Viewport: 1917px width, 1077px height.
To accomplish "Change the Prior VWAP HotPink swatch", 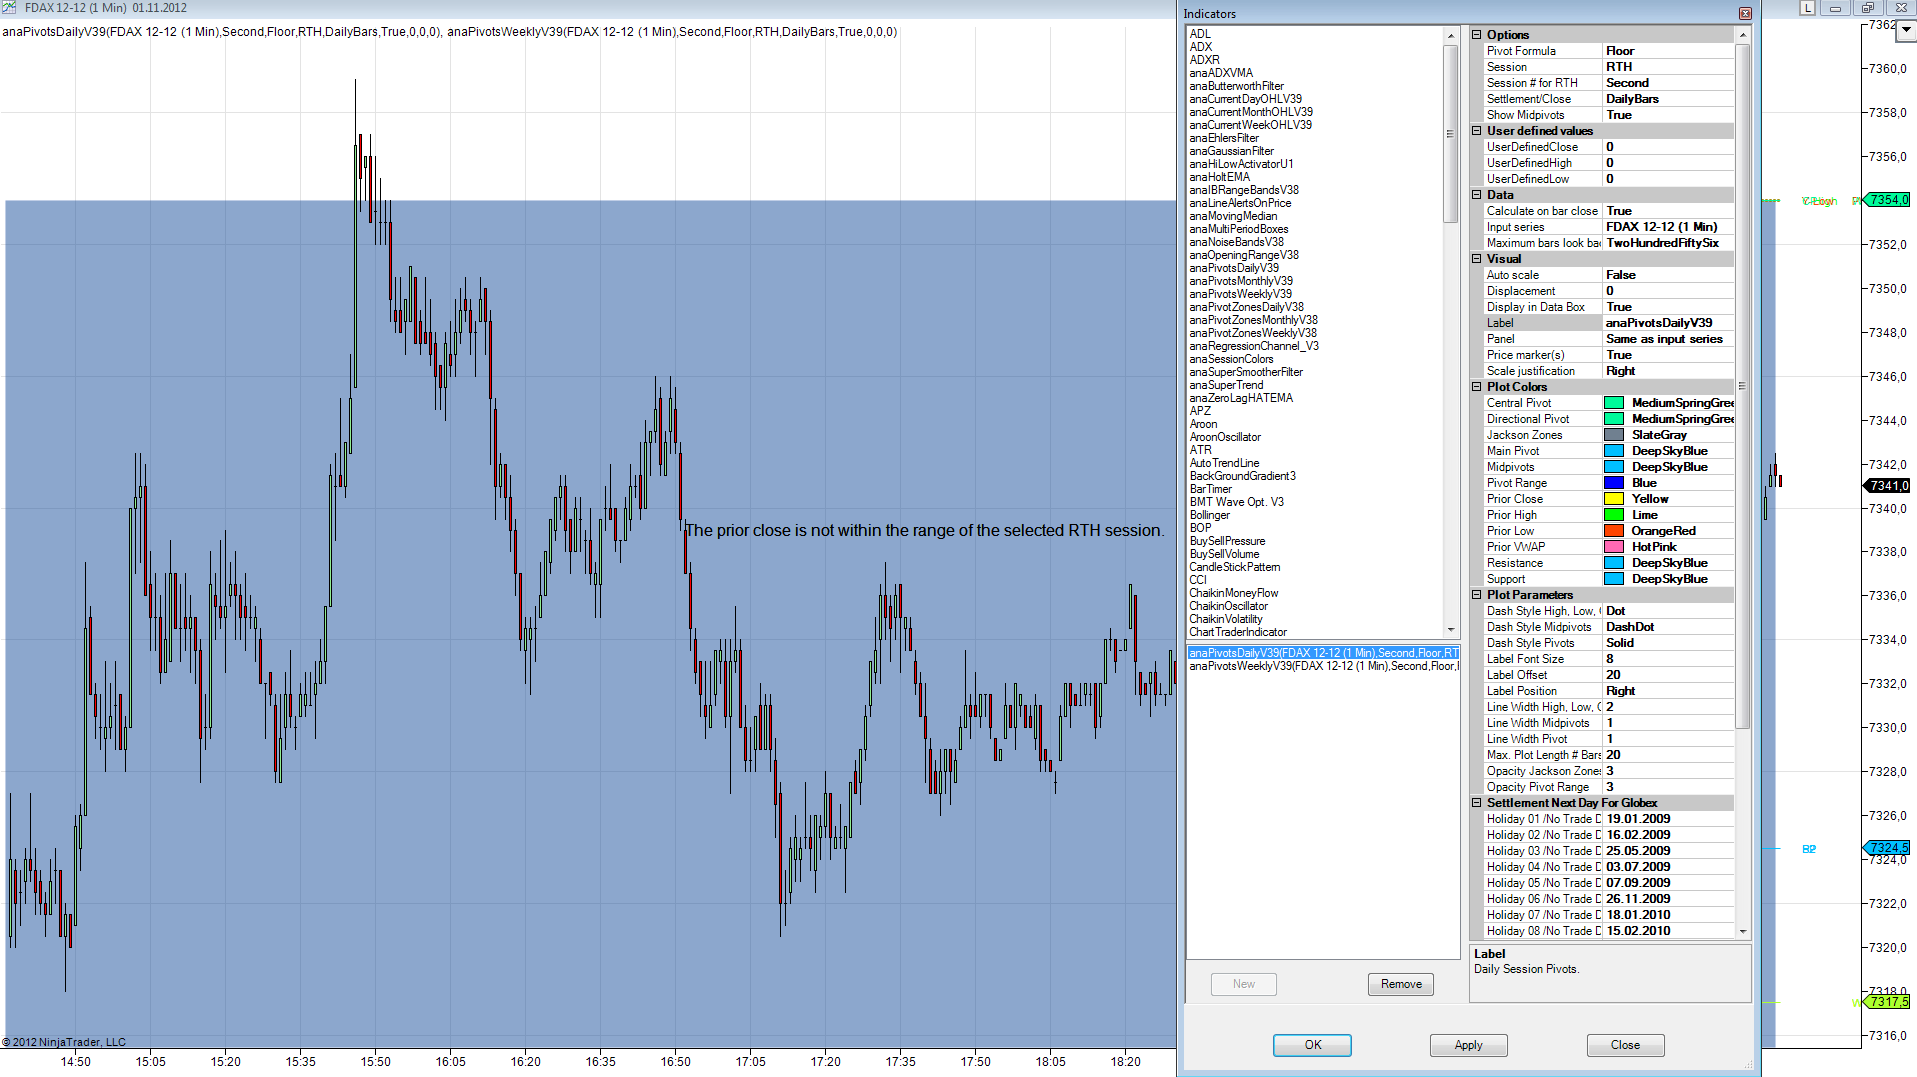I will (x=1614, y=547).
